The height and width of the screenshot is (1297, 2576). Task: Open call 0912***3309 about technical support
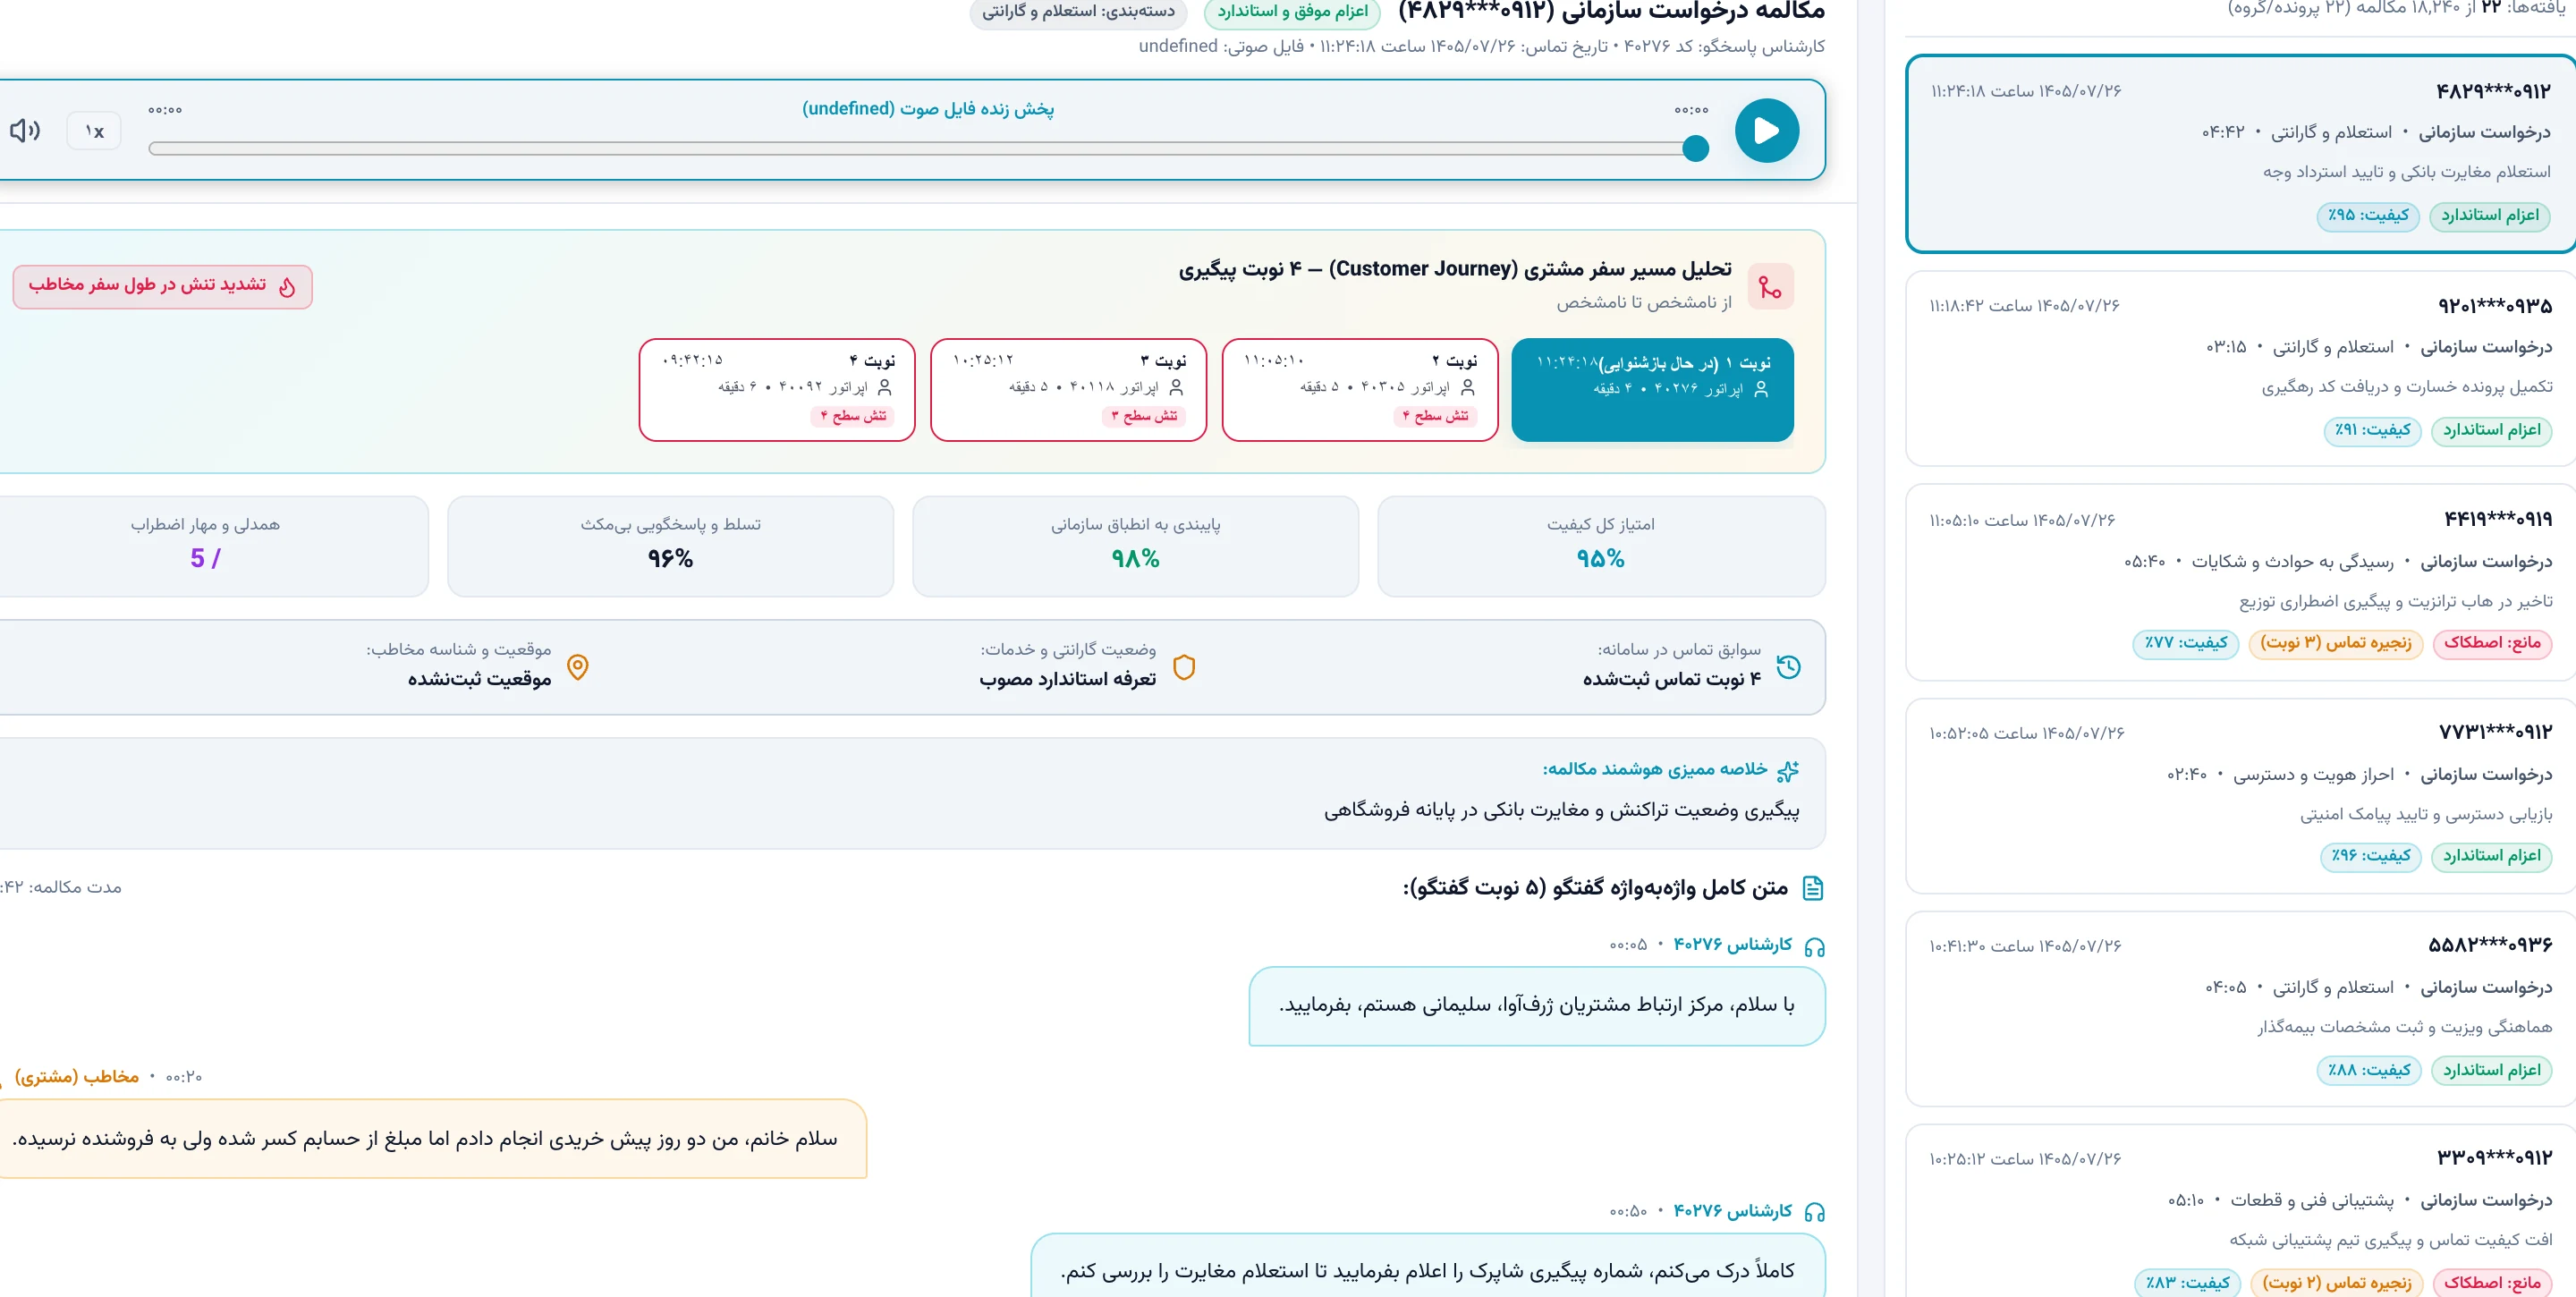point(2240,1212)
